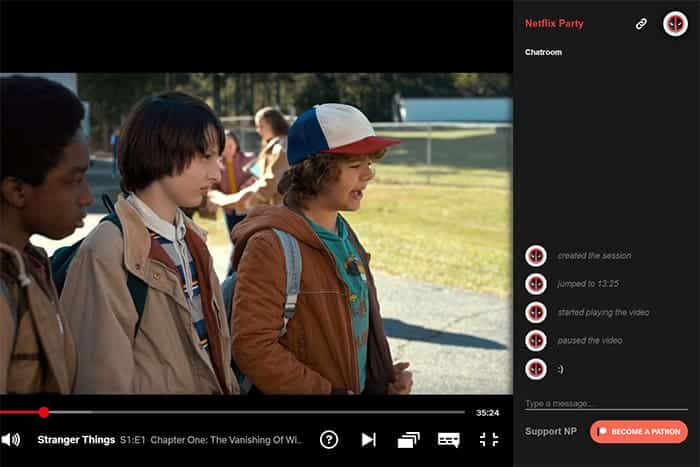Image resolution: width=700 pixels, height=467 pixels.
Task: Click the S1:E1 episode label
Action: pyautogui.click(x=132, y=440)
